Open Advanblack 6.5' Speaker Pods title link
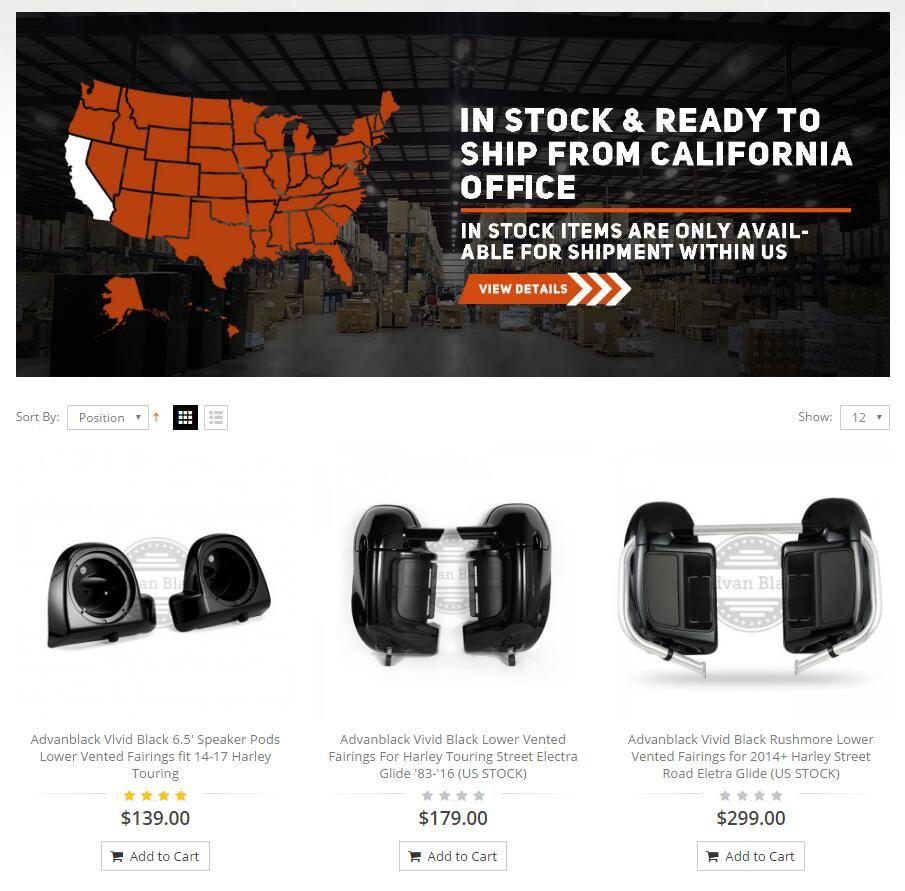 [155, 756]
